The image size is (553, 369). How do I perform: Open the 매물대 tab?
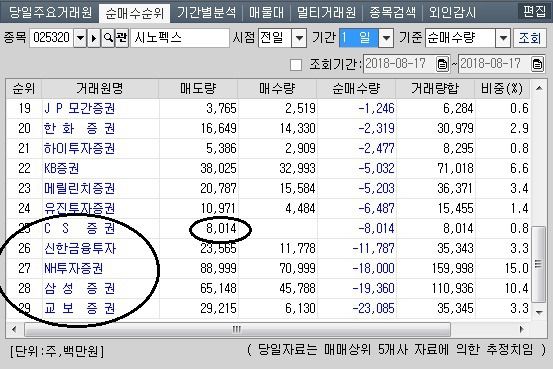pyautogui.click(x=266, y=13)
